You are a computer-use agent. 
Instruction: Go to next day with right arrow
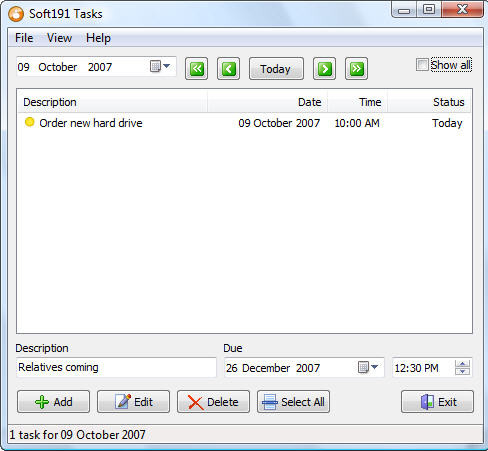coord(324,69)
